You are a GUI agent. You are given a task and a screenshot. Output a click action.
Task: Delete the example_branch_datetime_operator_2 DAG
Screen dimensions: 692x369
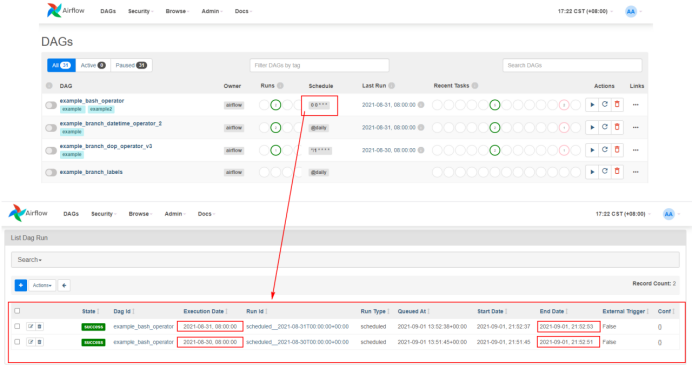click(x=617, y=128)
